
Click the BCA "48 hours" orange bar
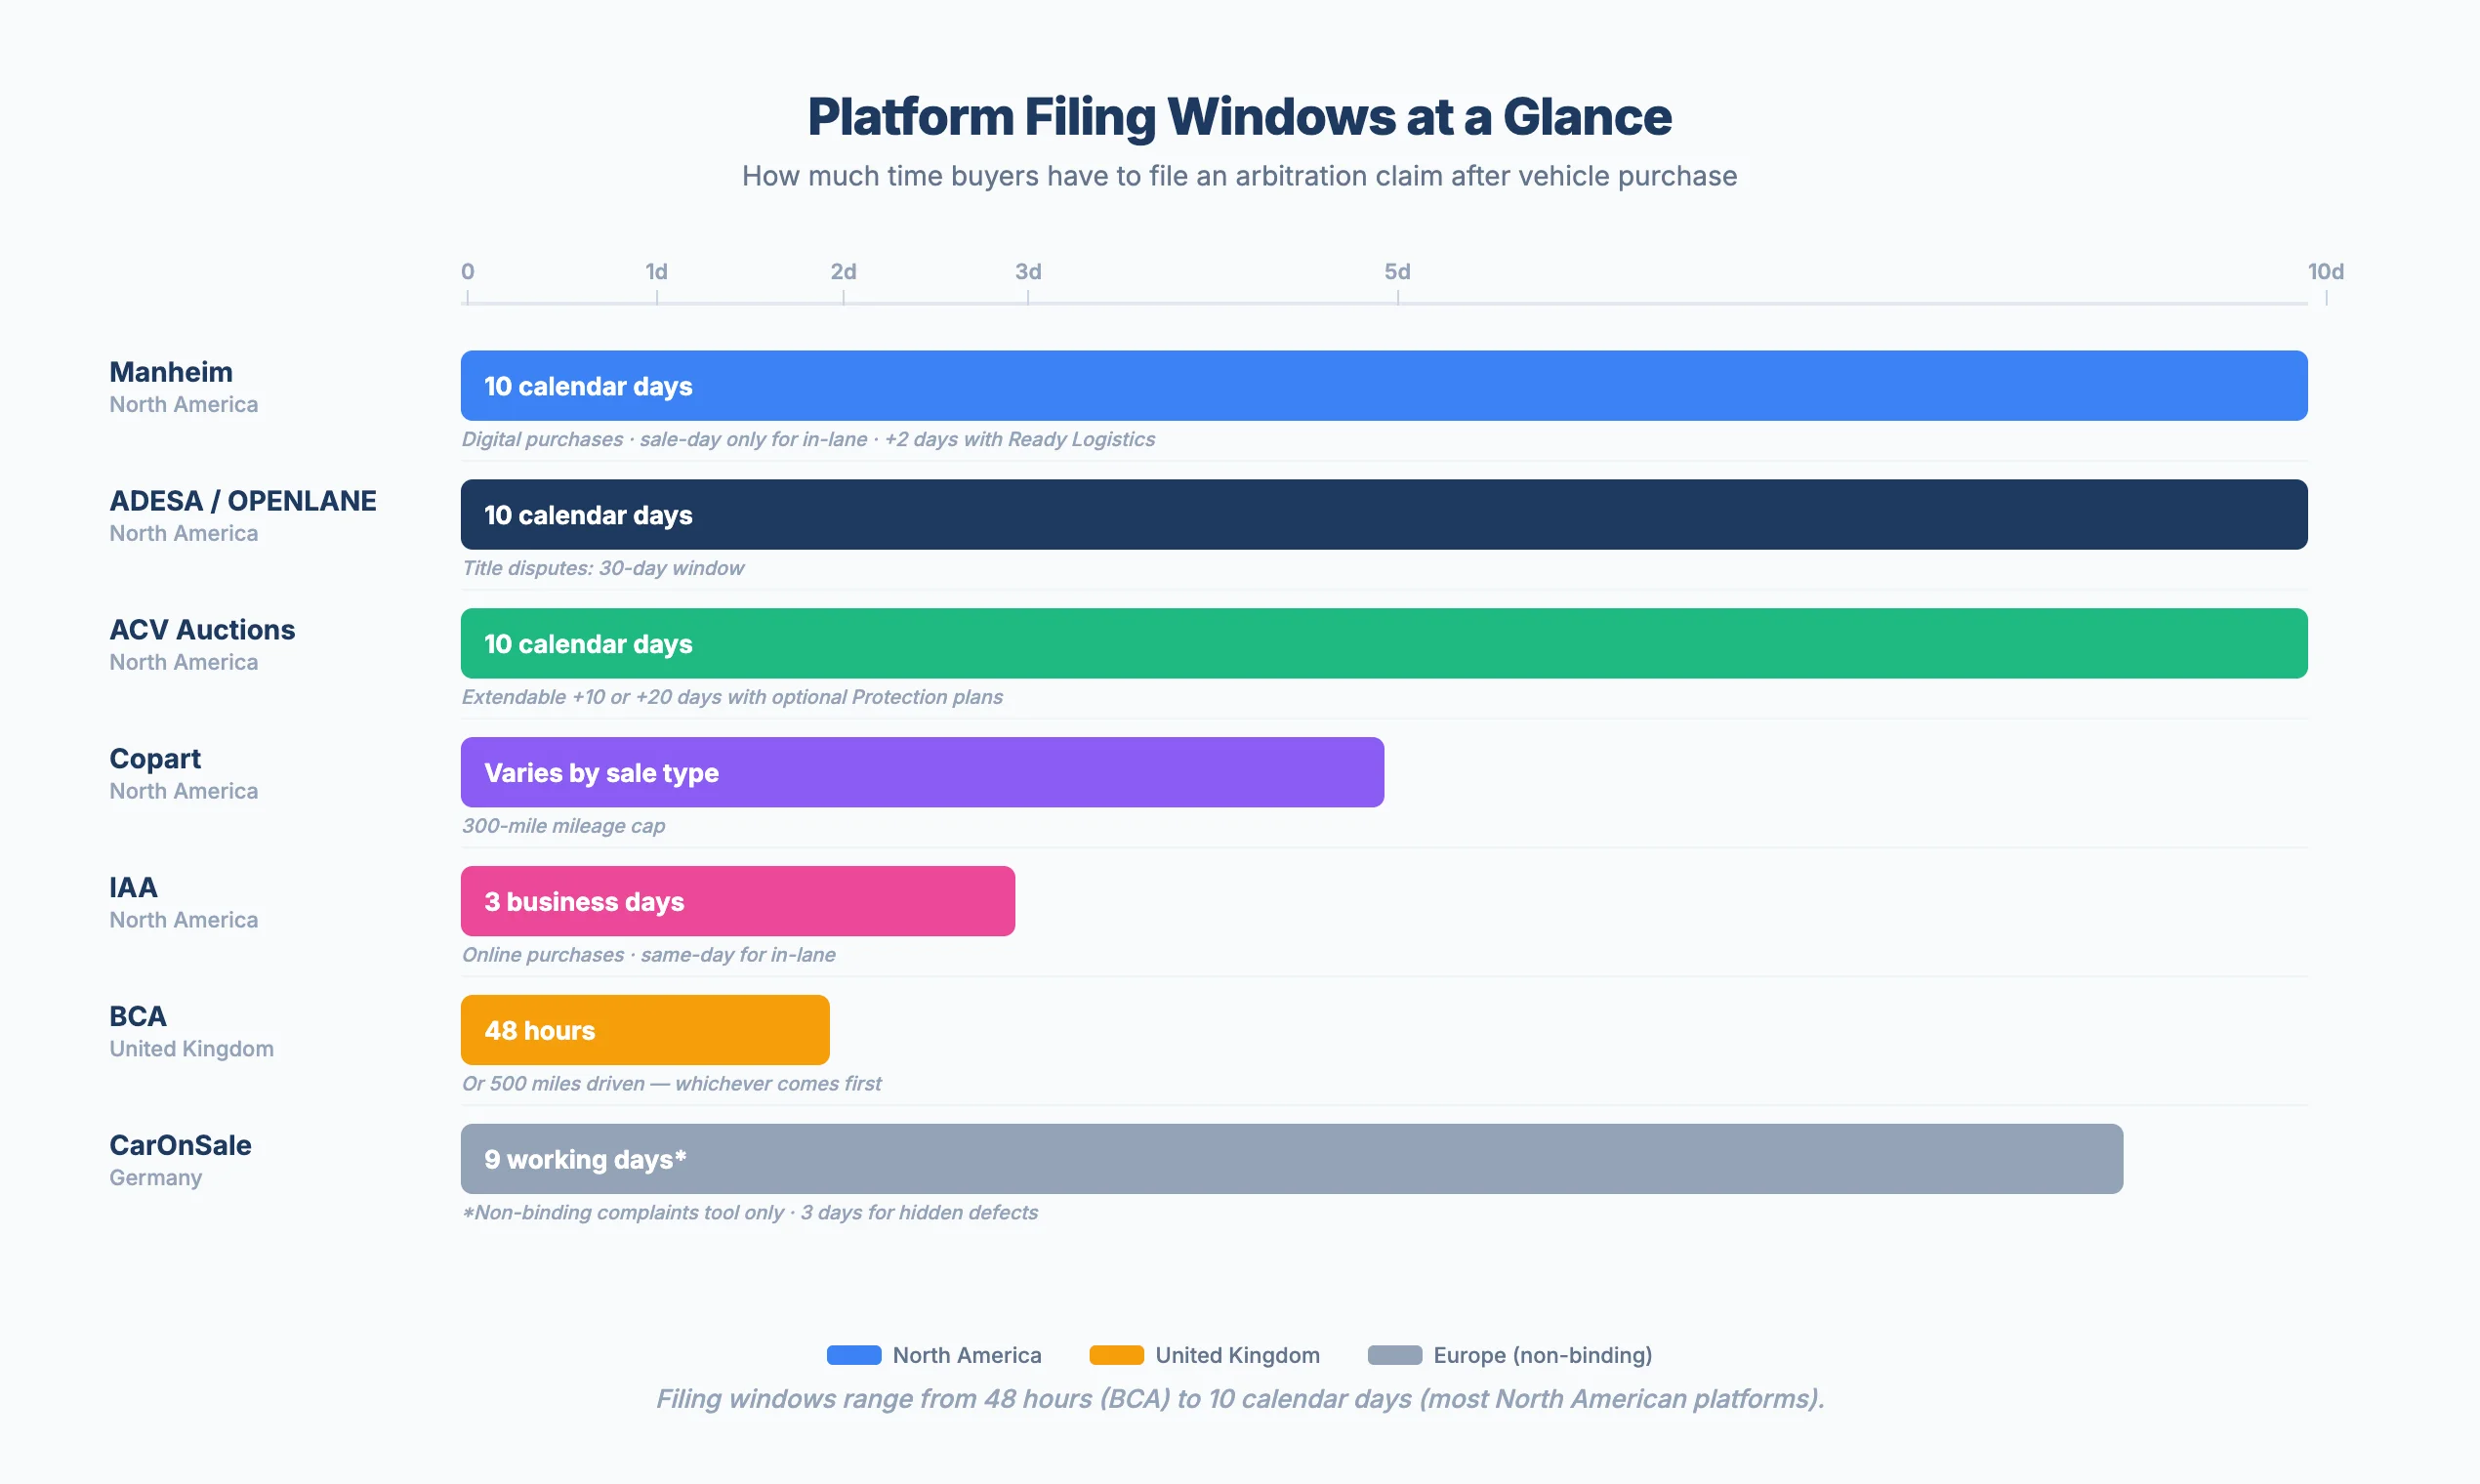pyautogui.click(x=643, y=1029)
